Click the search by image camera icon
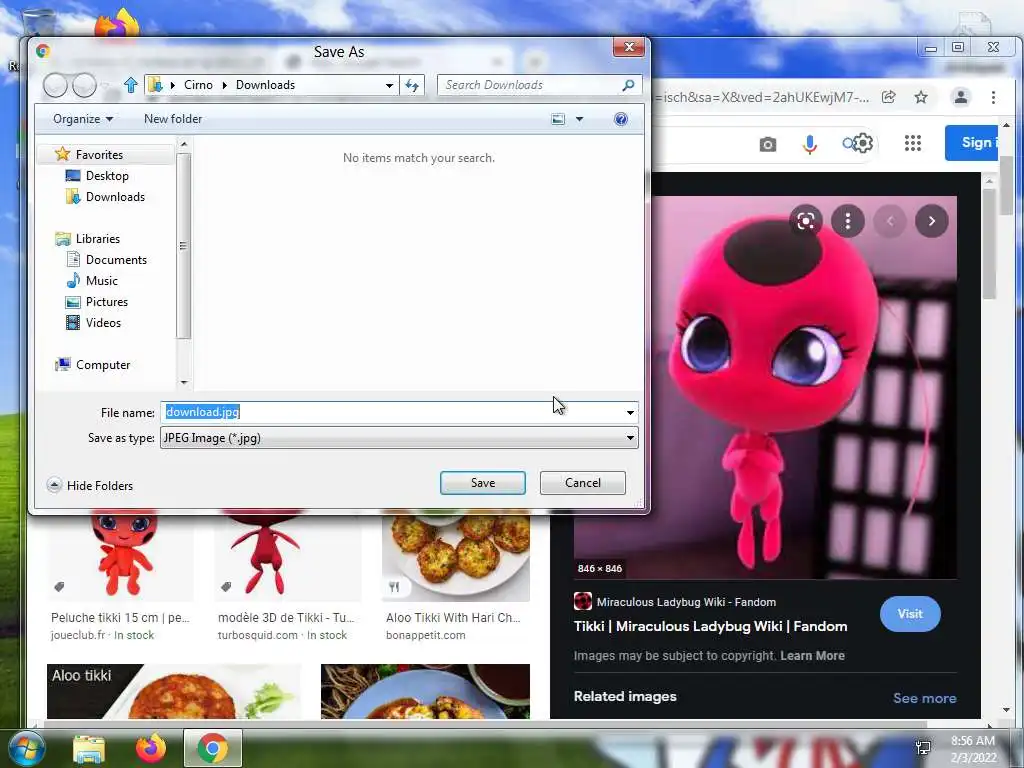The height and width of the screenshot is (768, 1024). tap(768, 144)
